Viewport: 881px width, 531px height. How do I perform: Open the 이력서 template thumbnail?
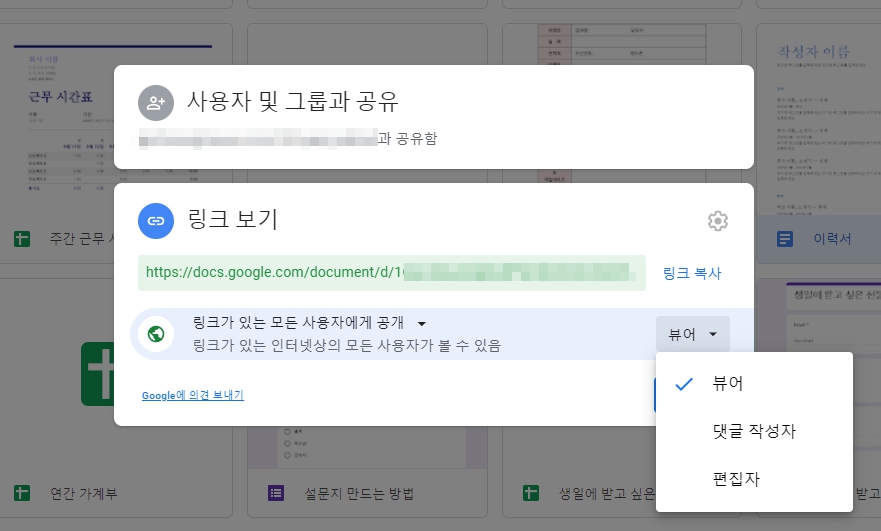tap(819, 119)
